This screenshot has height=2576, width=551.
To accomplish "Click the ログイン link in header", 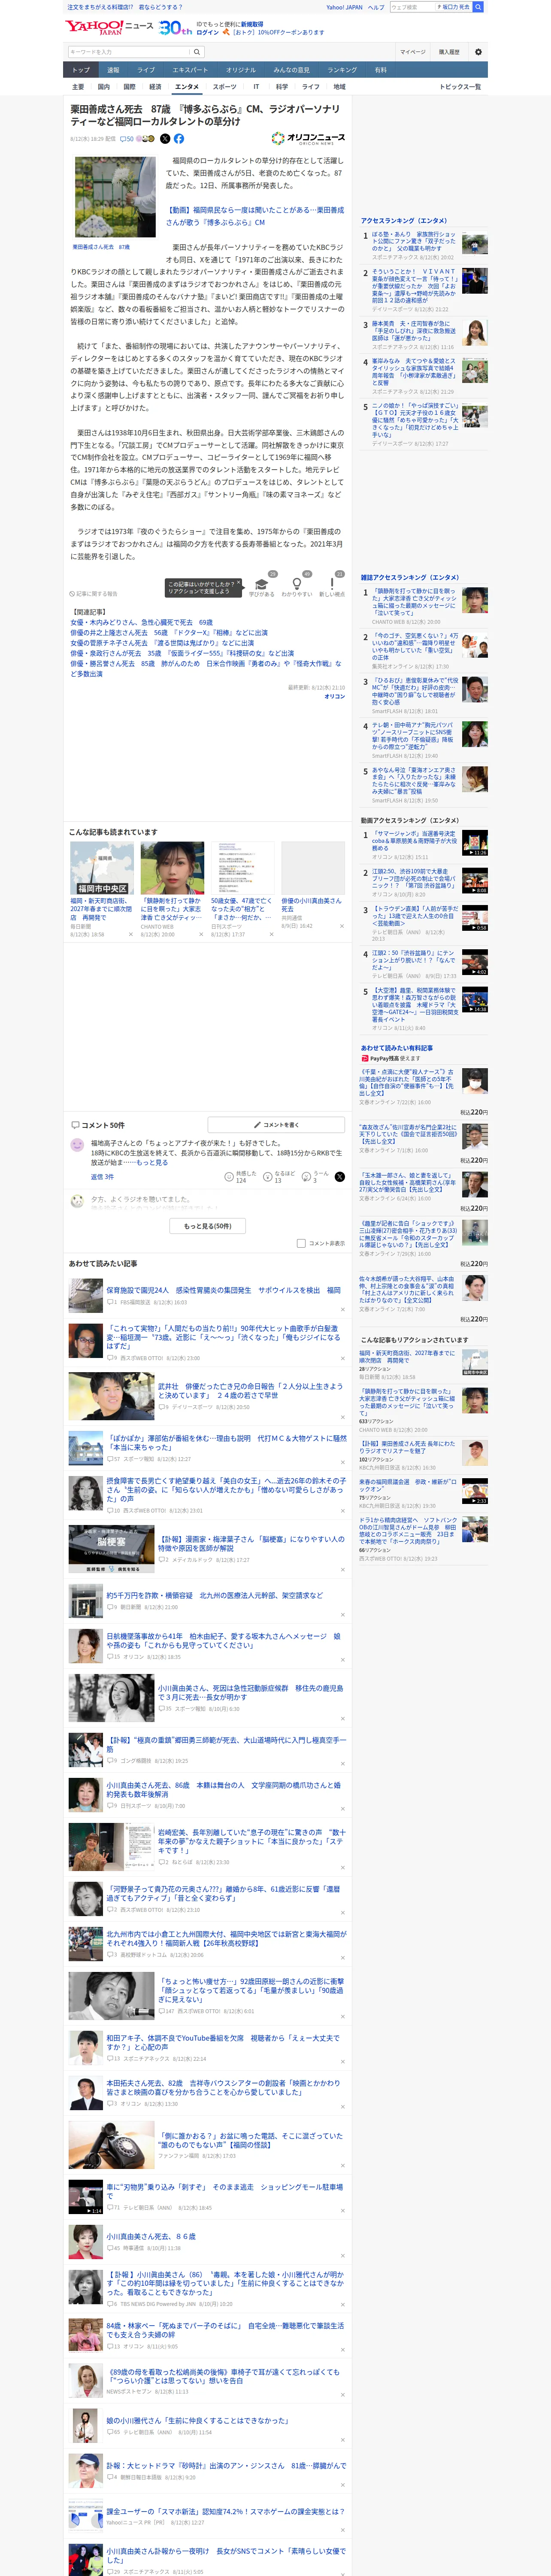I will click(x=208, y=32).
